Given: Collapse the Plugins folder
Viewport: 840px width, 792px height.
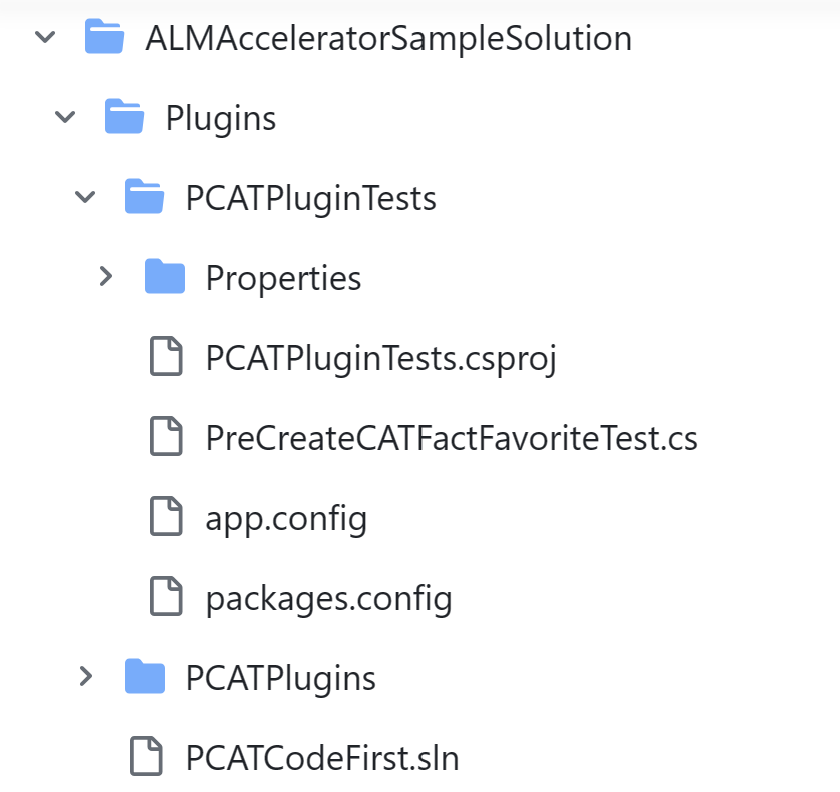Looking at the screenshot, I should tap(64, 117).
